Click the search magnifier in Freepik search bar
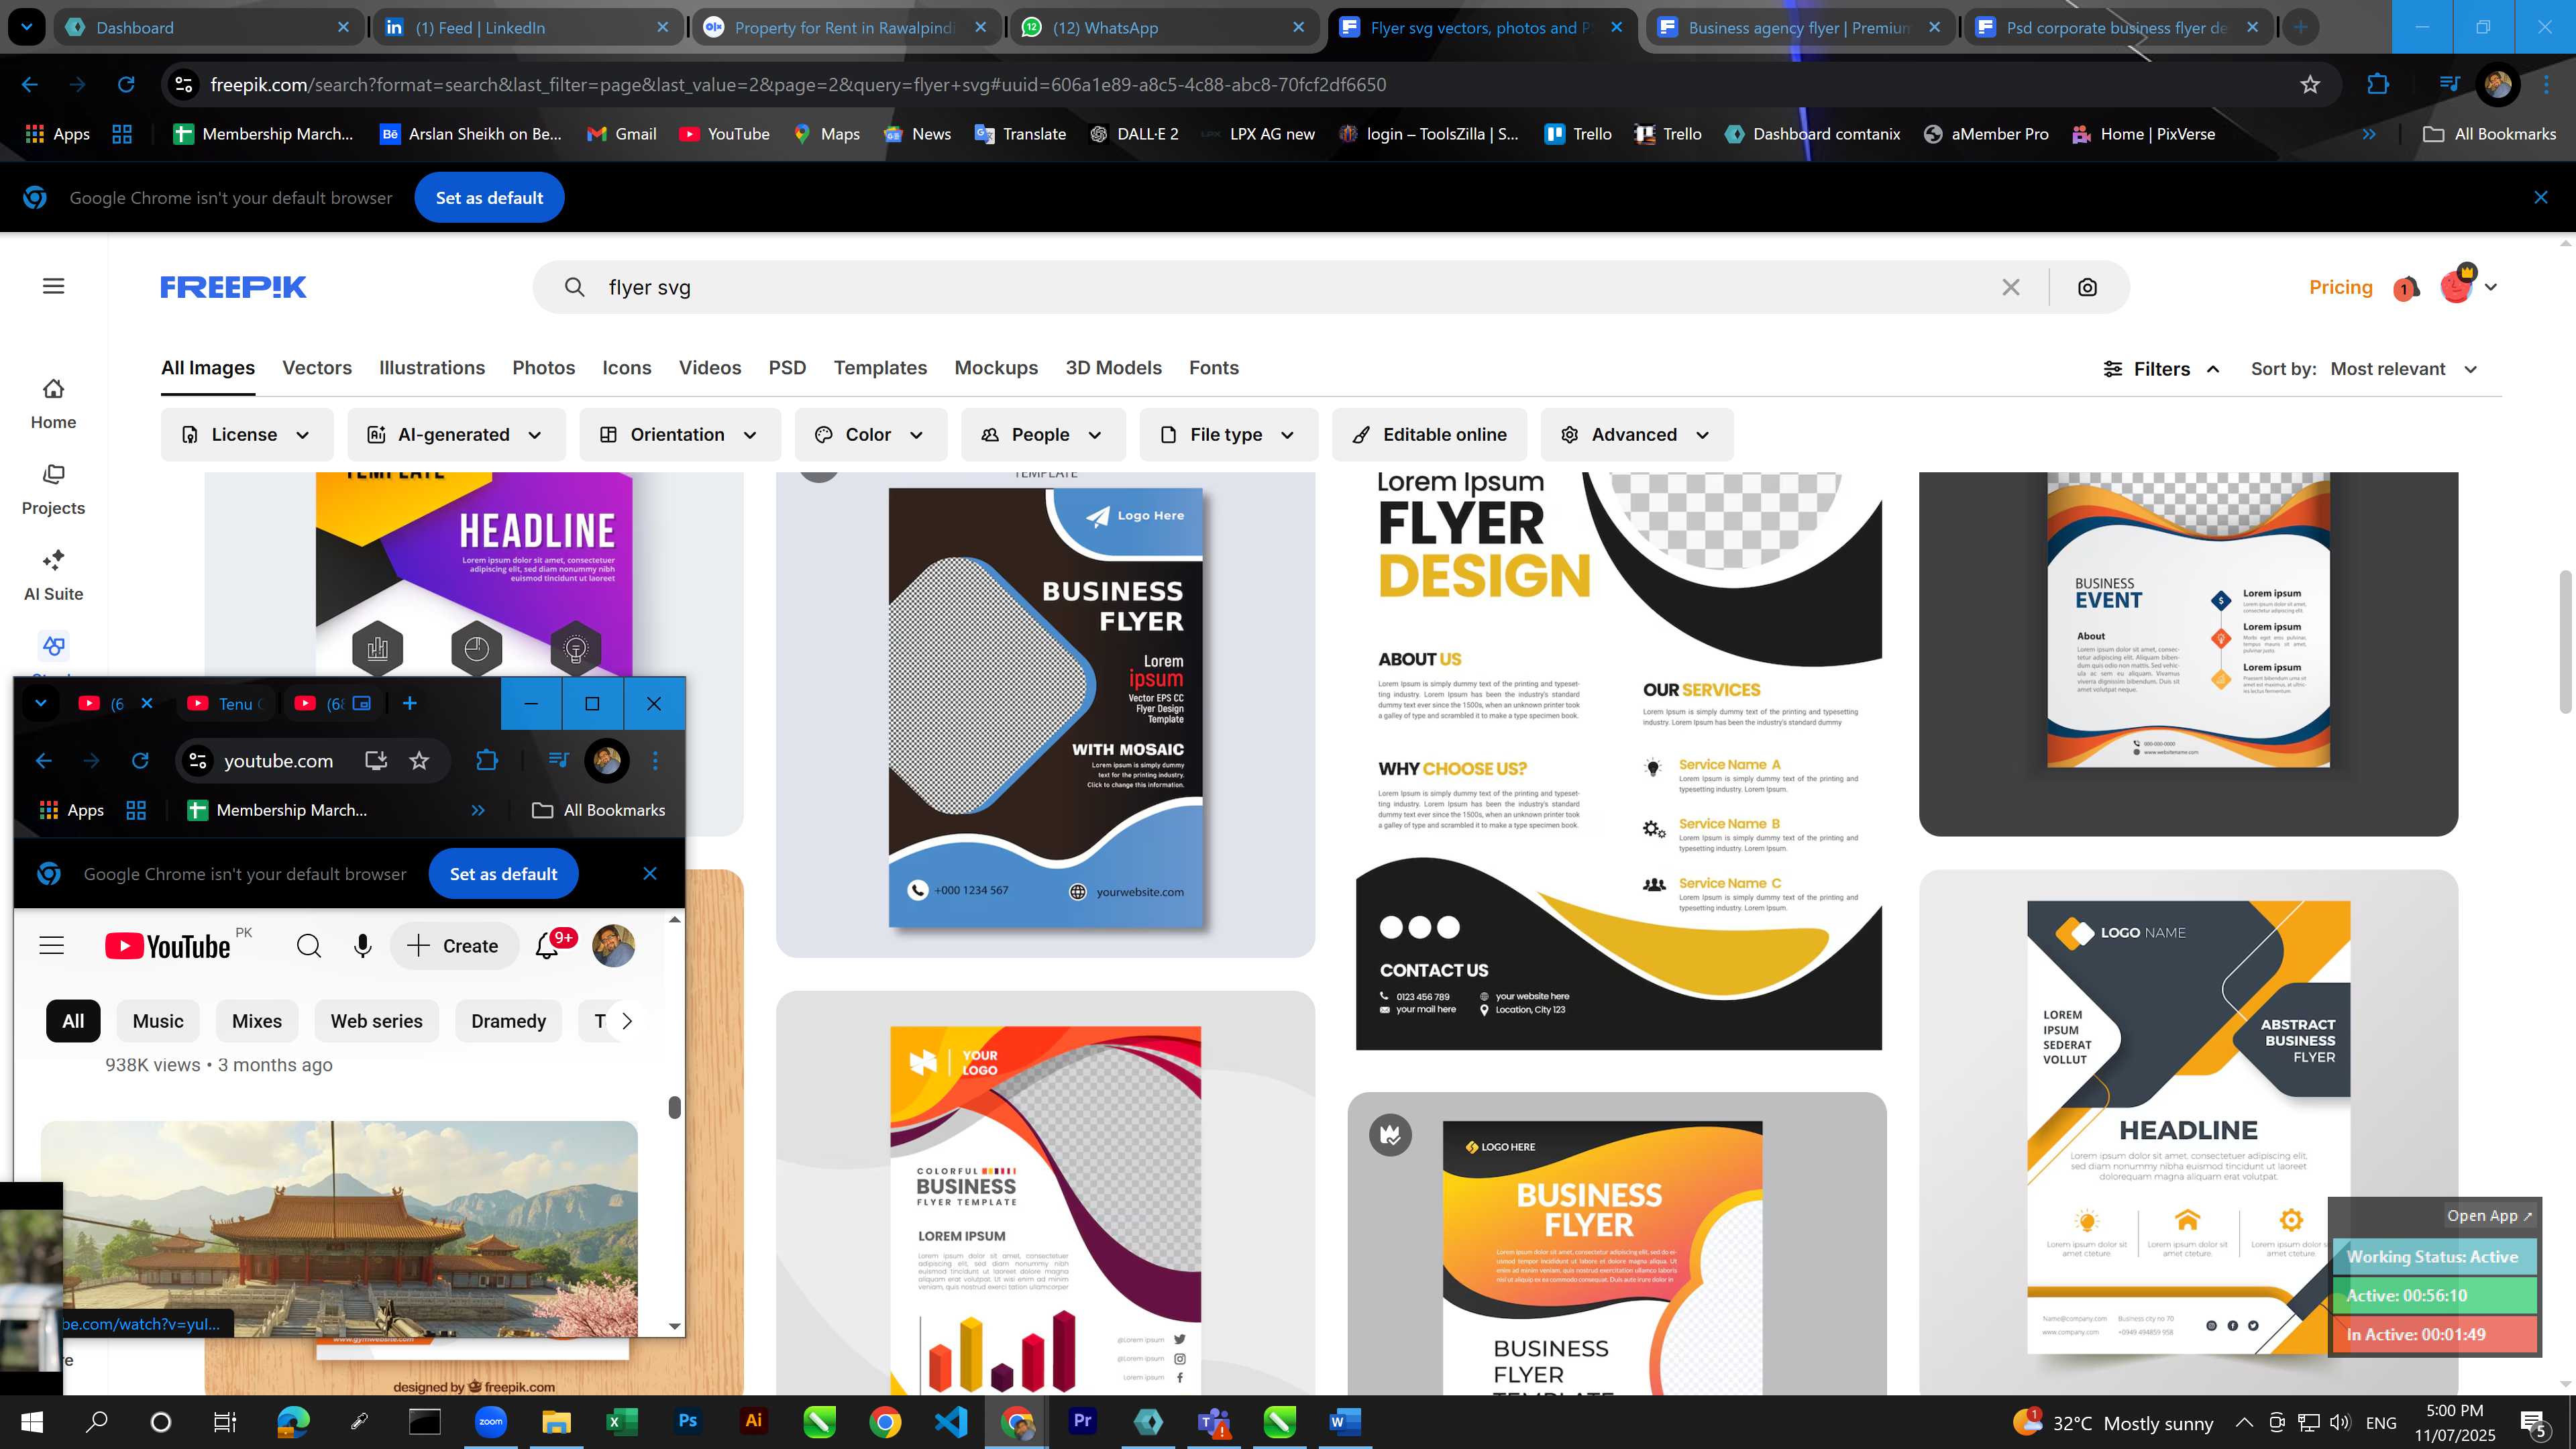 [574, 287]
